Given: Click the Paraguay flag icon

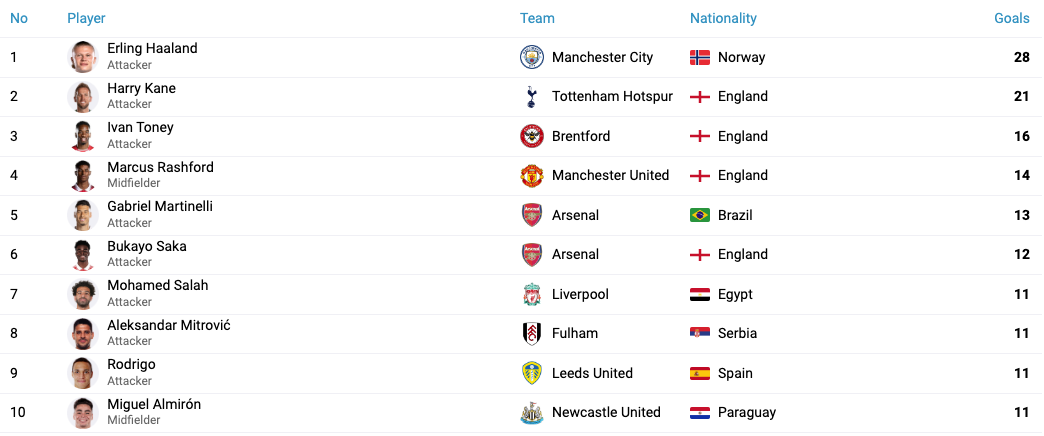Looking at the screenshot, I should pyautogui.click(x=700, y=412).
